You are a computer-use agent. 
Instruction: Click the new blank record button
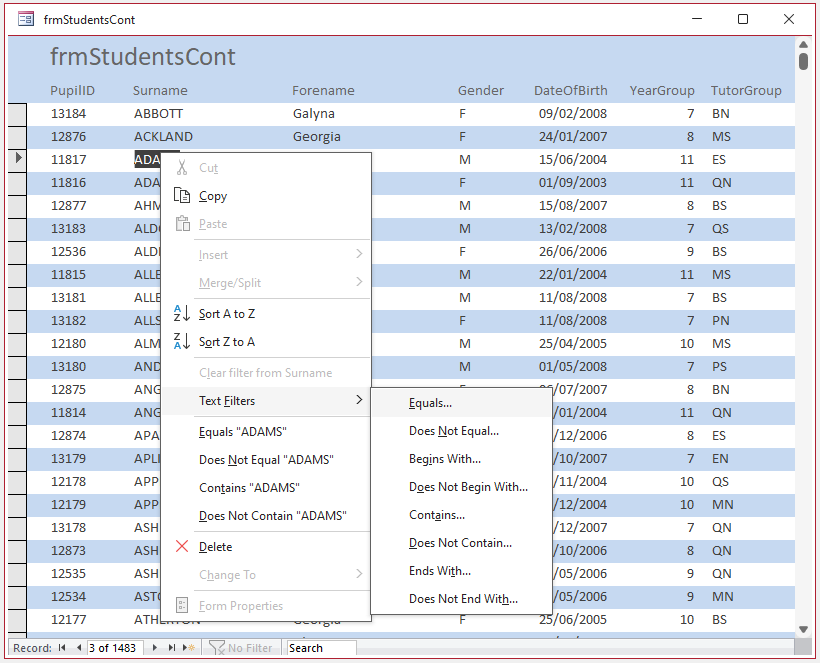[189, 648]
